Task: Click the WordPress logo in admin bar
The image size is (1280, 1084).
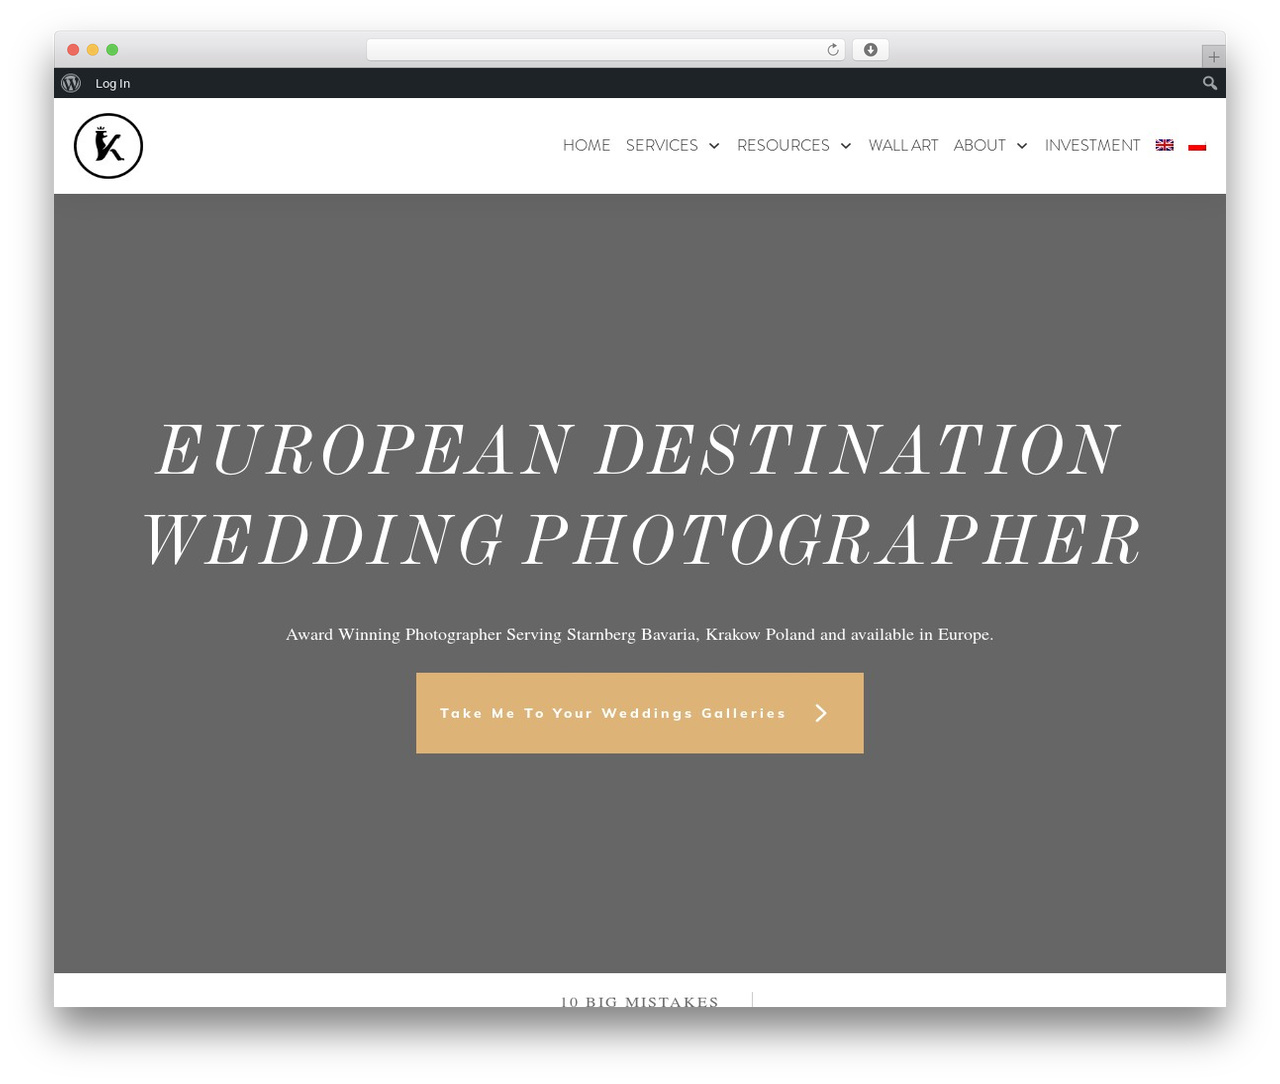Action: pos(71,83)
